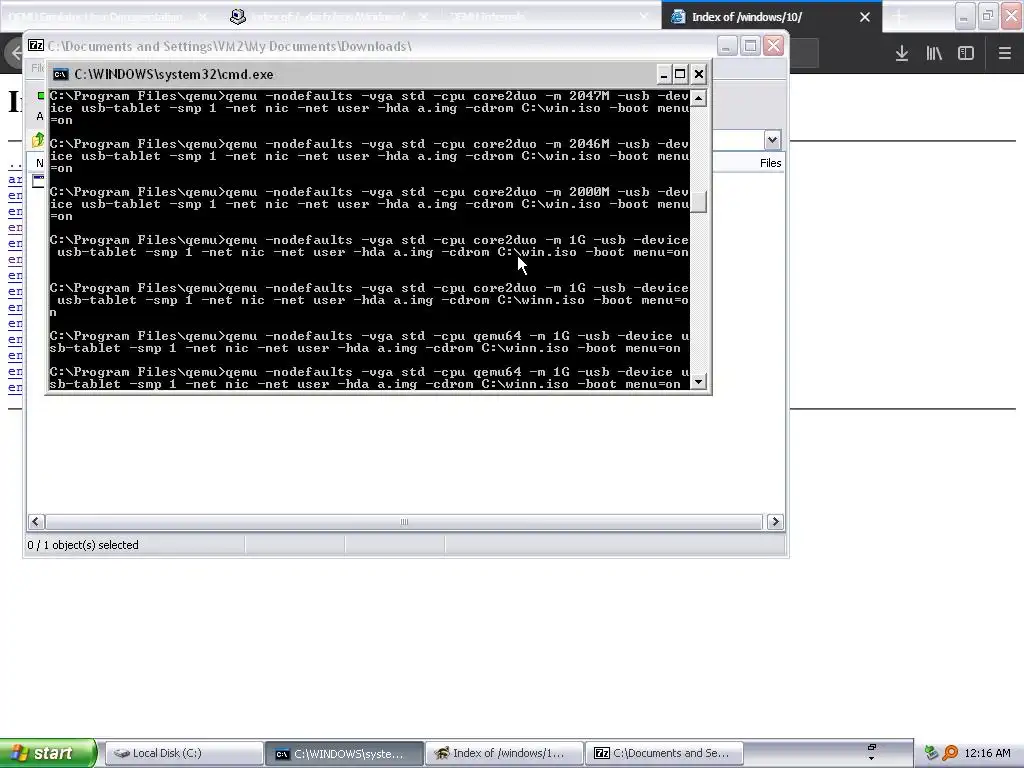Close the 'Index of /windows/10/' tab

(x=865, y=17)
